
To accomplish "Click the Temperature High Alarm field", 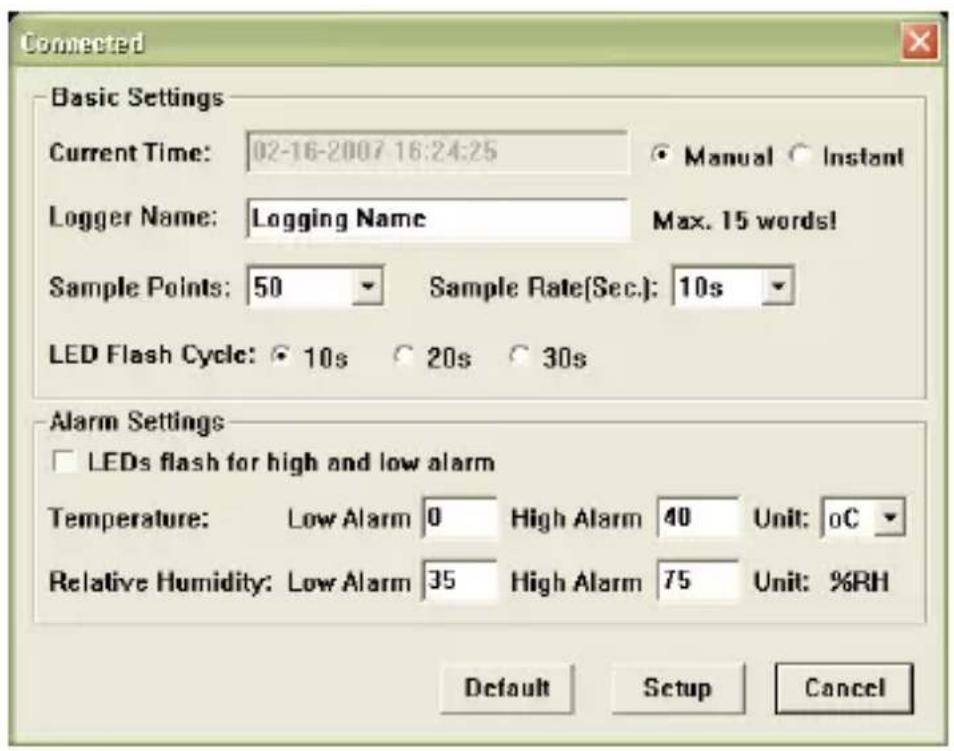I will 698,518.
